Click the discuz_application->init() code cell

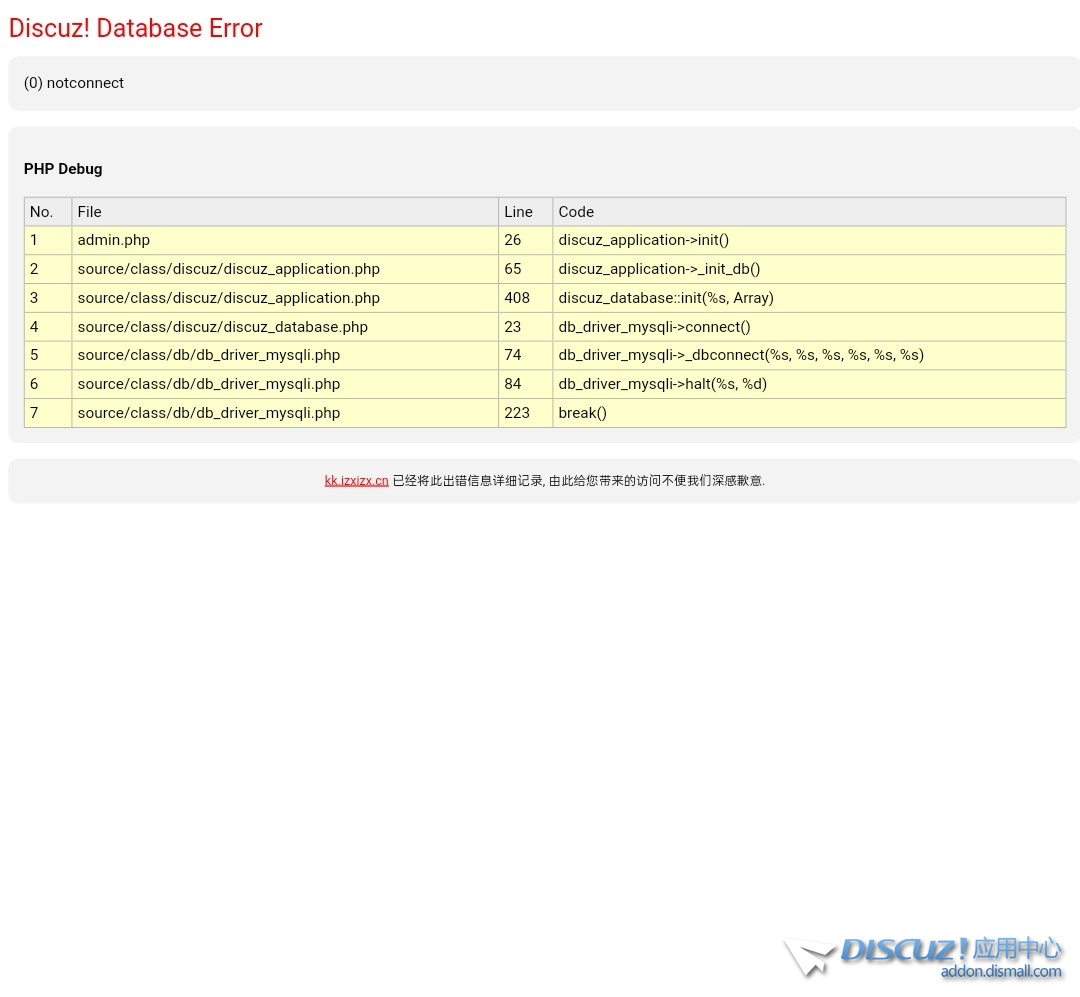point(643,240)
